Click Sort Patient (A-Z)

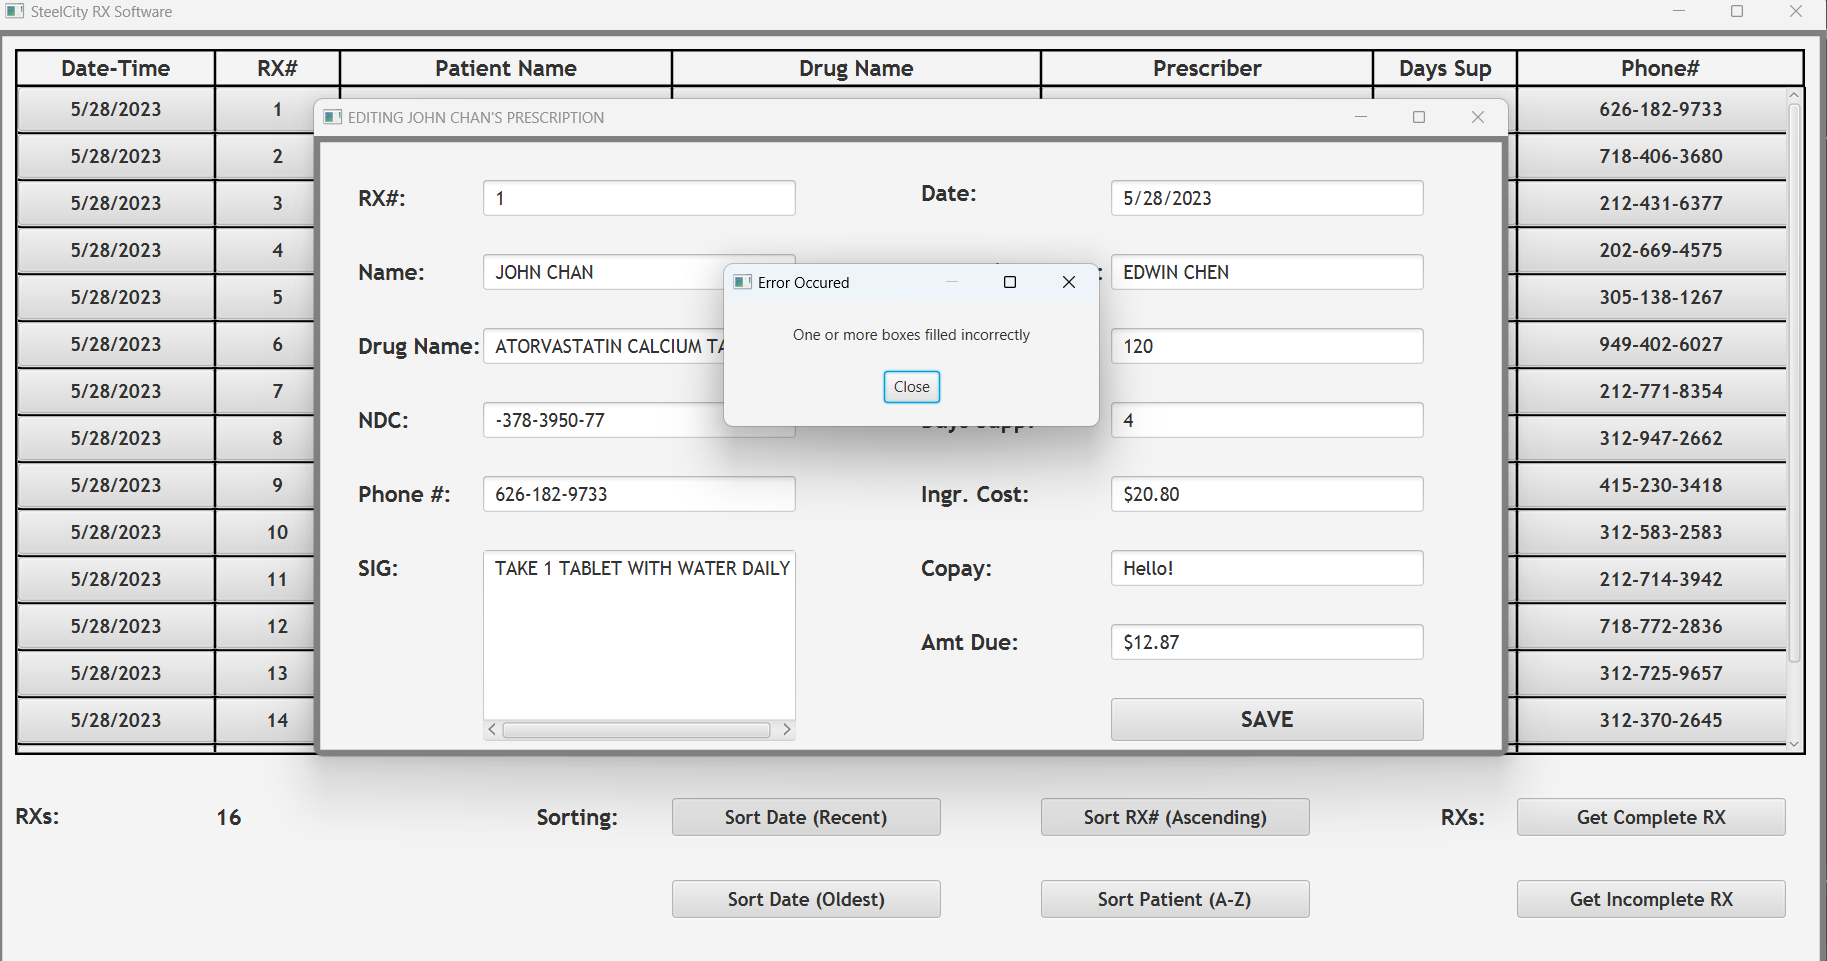point(1174,899)
